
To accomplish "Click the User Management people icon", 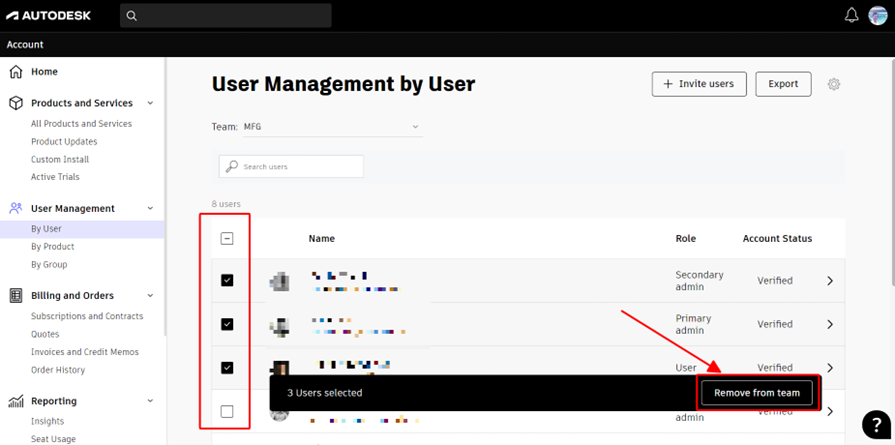I will [x=16, y=208].
